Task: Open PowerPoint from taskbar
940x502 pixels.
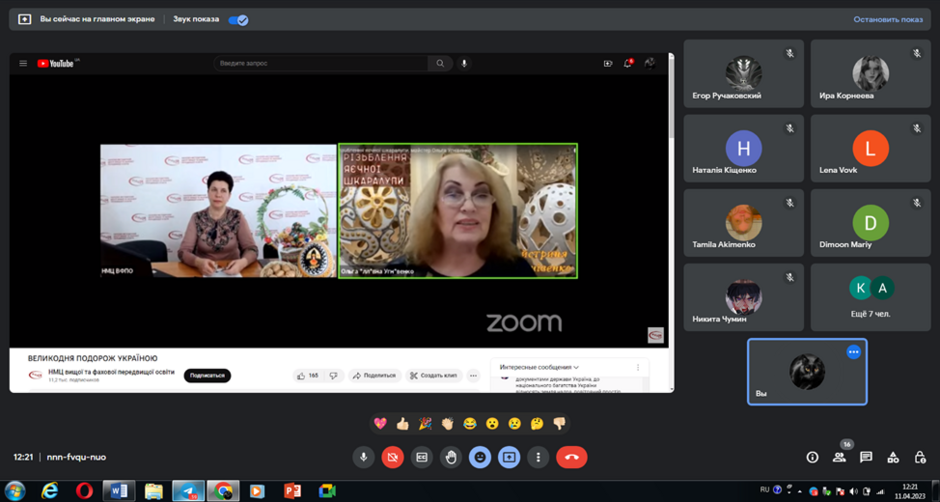Action: 293,491
